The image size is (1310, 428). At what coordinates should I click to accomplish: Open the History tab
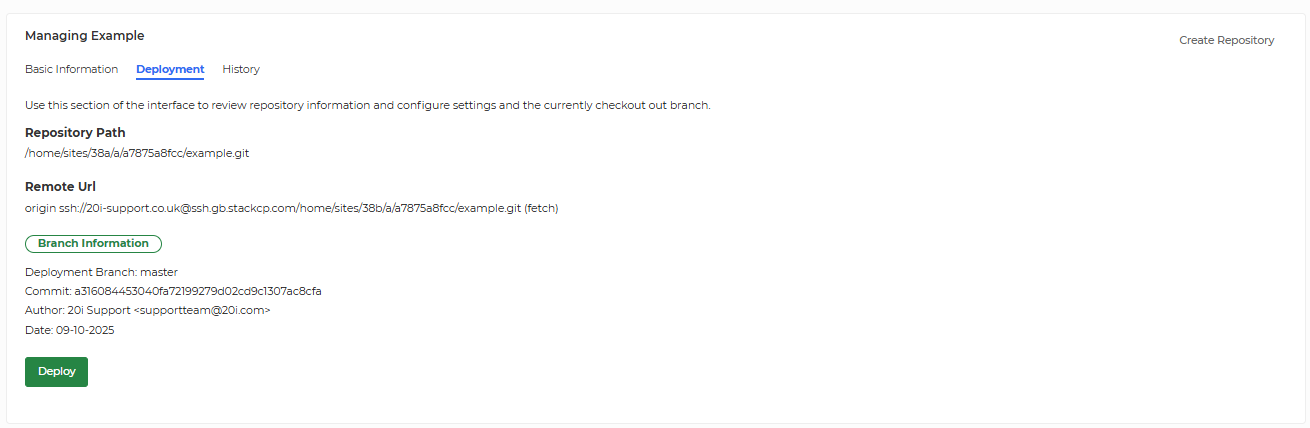(241, 69)
